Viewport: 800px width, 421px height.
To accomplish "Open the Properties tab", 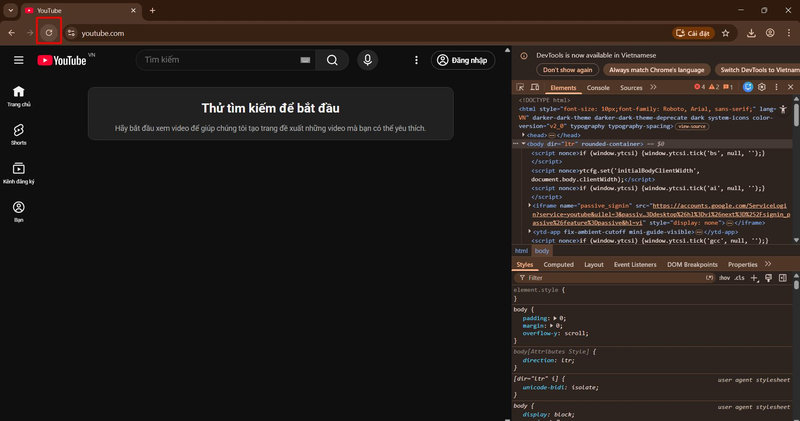I will [742, 264].
